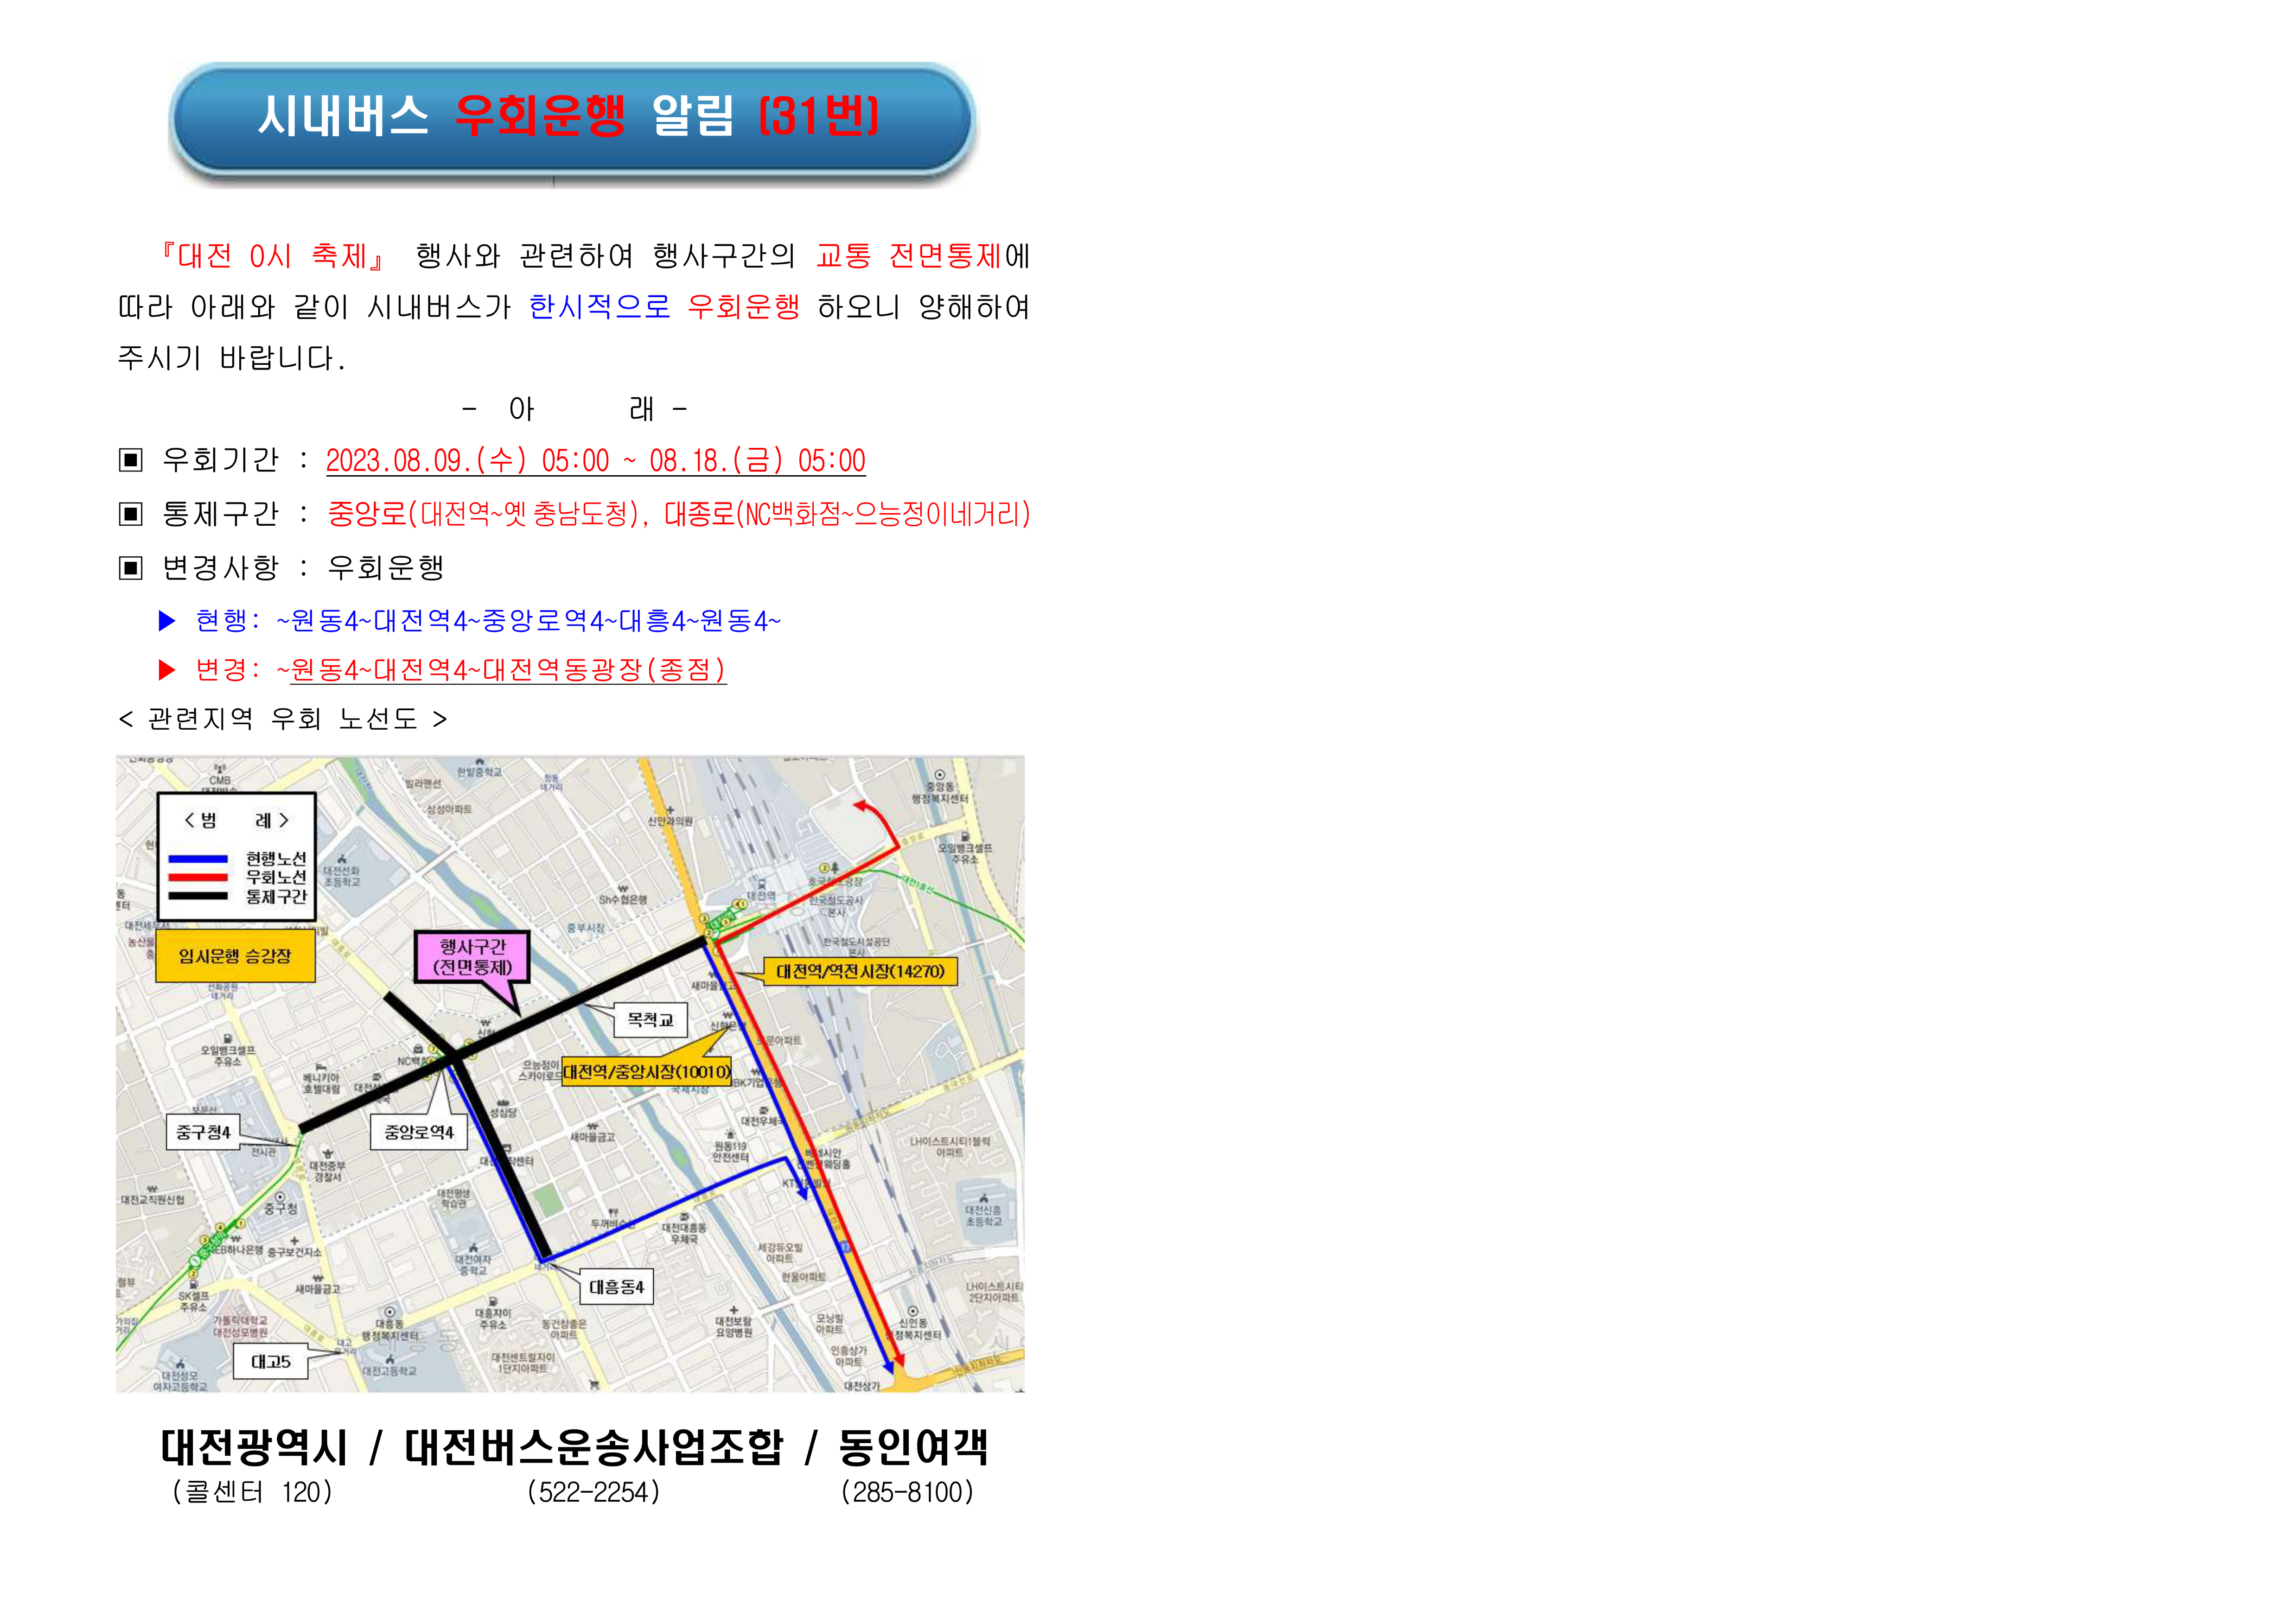Click the 중앙로역4 map label
This screenshot has height=1624, width=2296.
click(x=418, y=1132)
